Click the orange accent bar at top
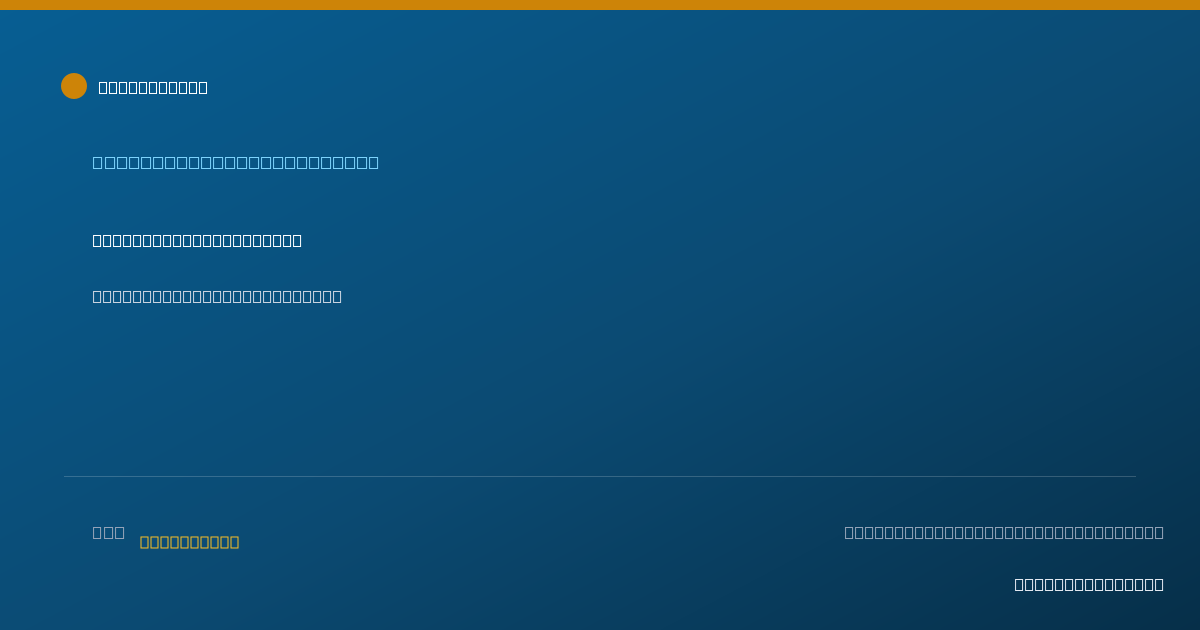 tap(600, 5)
